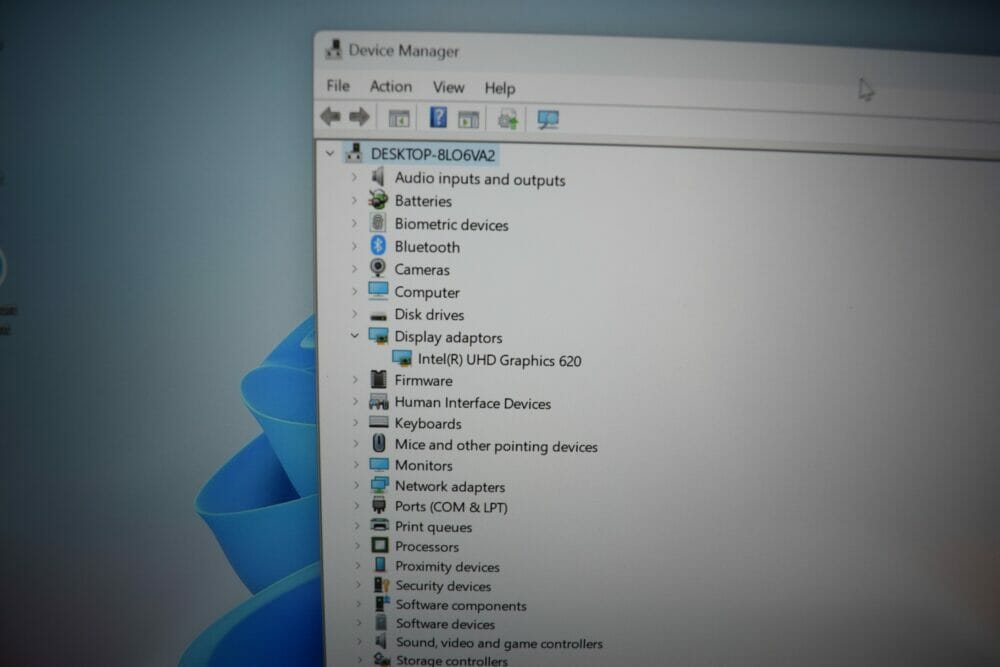
Task: Expand the Monitors node chevron
Action: [357, 464]
